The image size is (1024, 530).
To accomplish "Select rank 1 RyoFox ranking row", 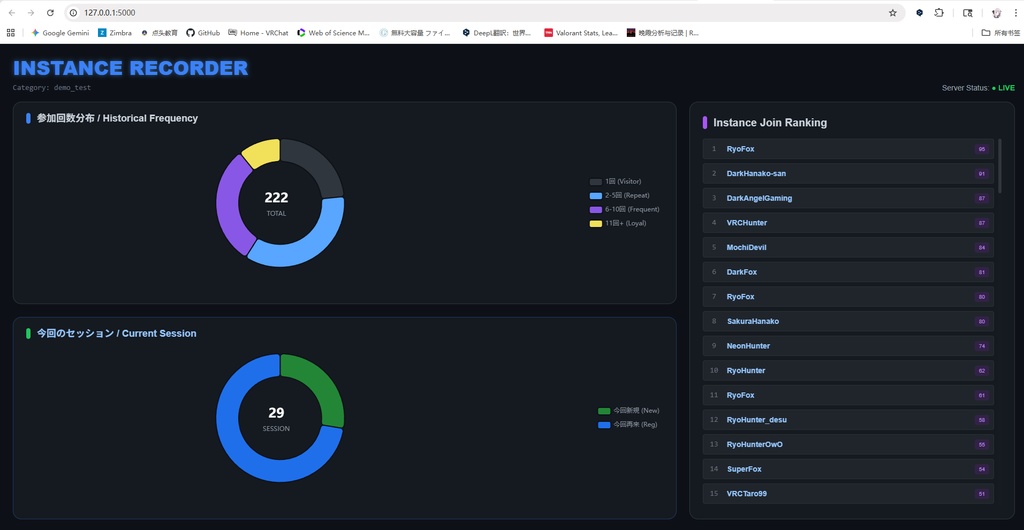I will pyautogui.click(x=848, y=149).
